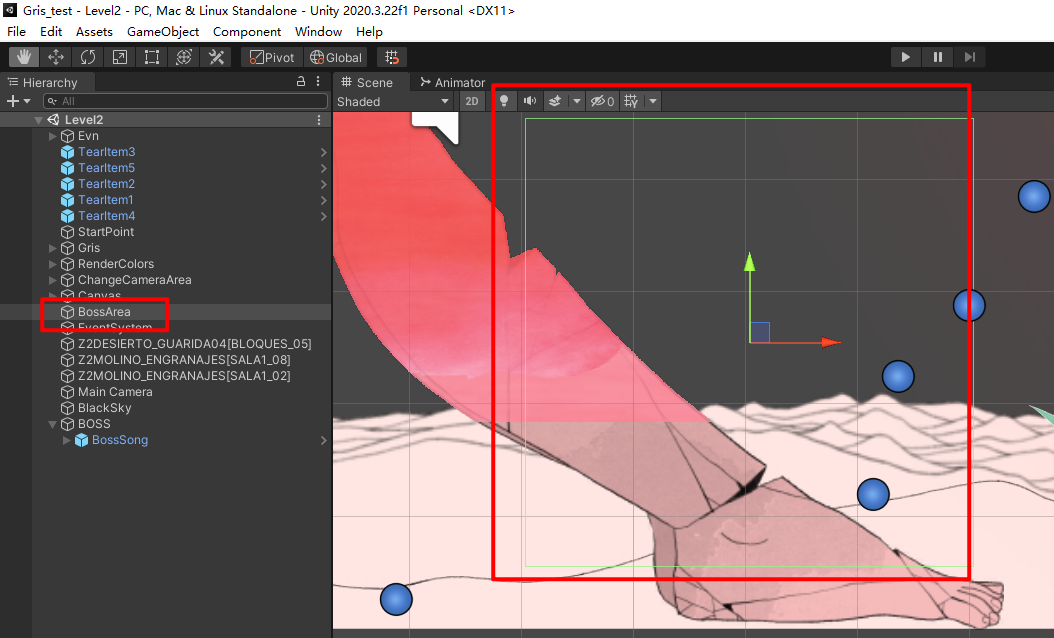The image size is (1054, 638).
Task: Step one frame forward
Action: click(969, 57)
